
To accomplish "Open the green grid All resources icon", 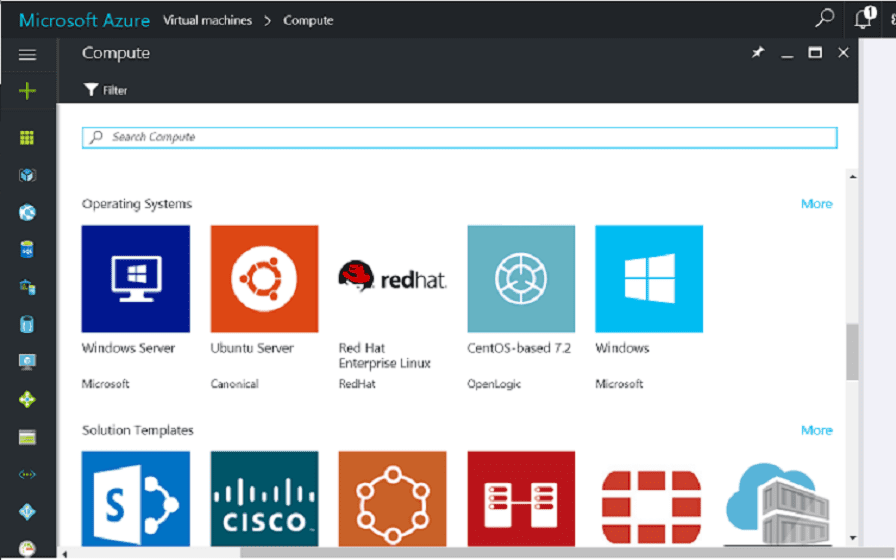I will 27,138.
